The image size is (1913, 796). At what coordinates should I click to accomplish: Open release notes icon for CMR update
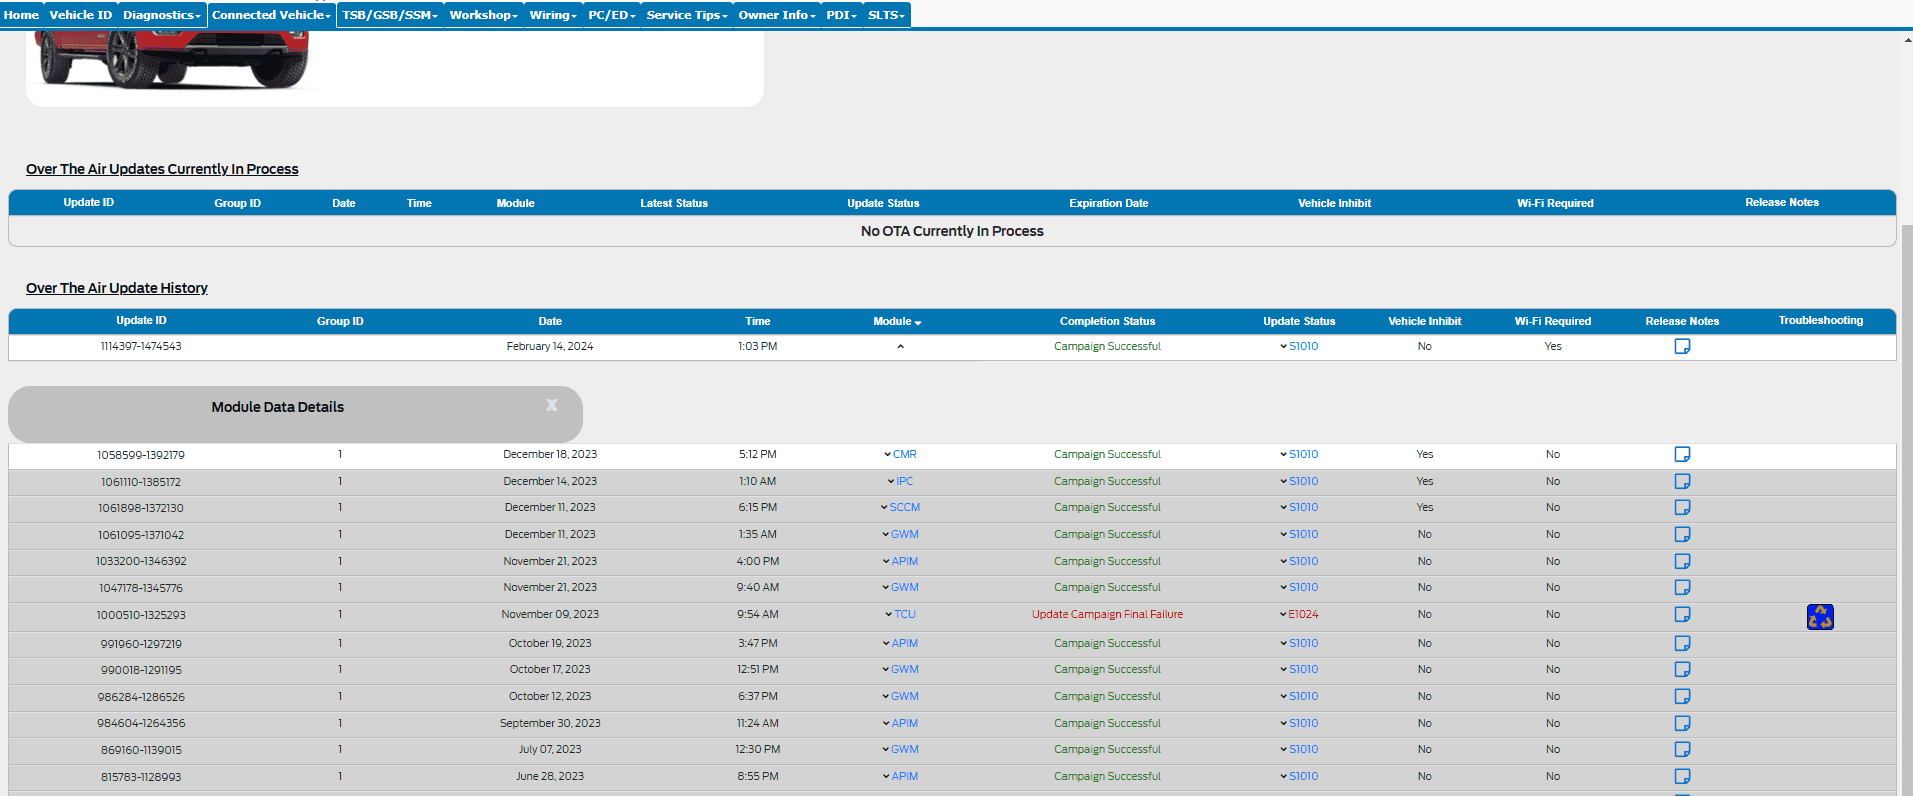1682,455
